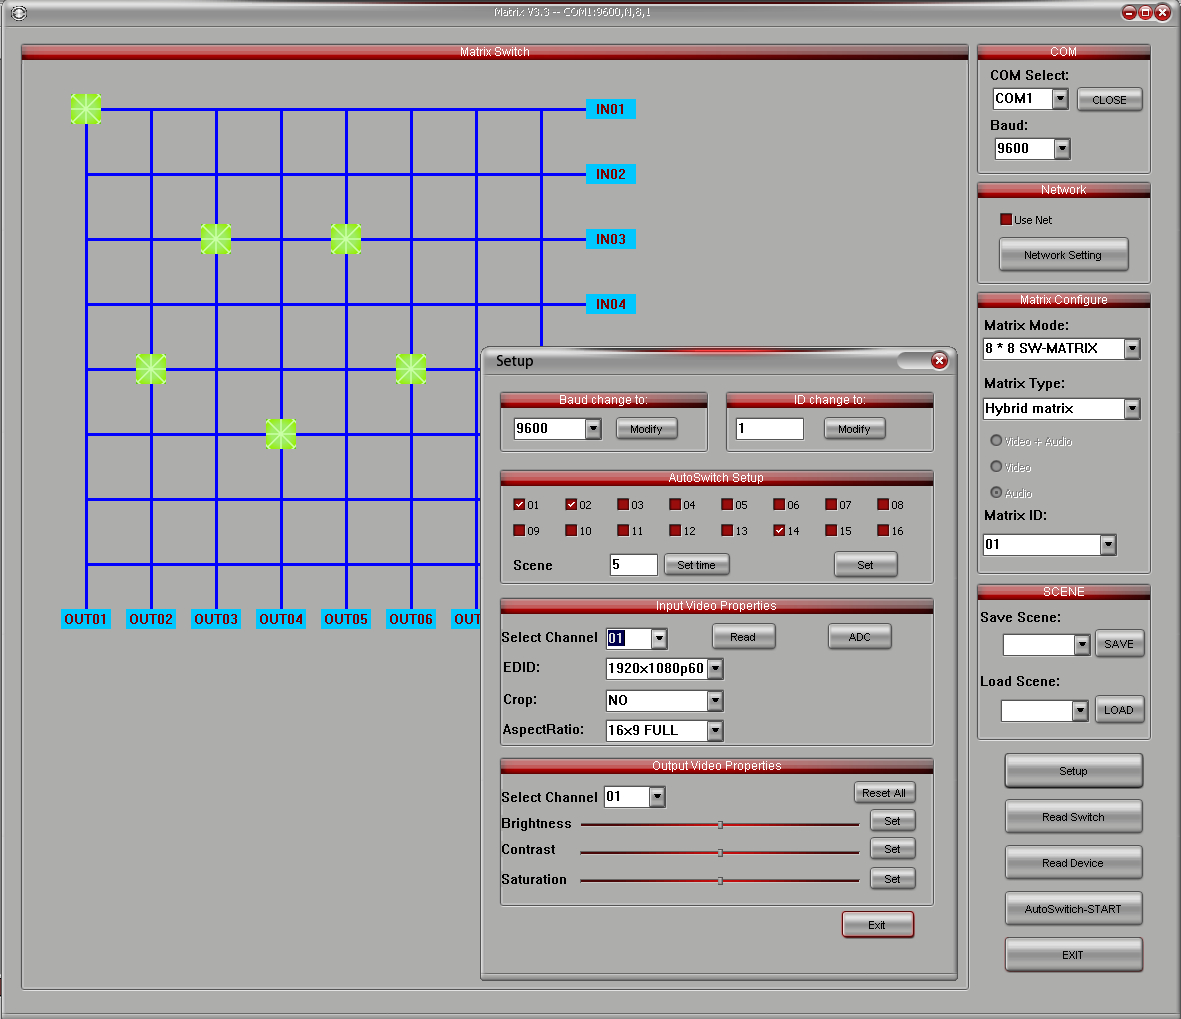1181x1019 pixels.
Task: Uncheck AutoSwitch channel 02
Action: (x=571, y=505)
